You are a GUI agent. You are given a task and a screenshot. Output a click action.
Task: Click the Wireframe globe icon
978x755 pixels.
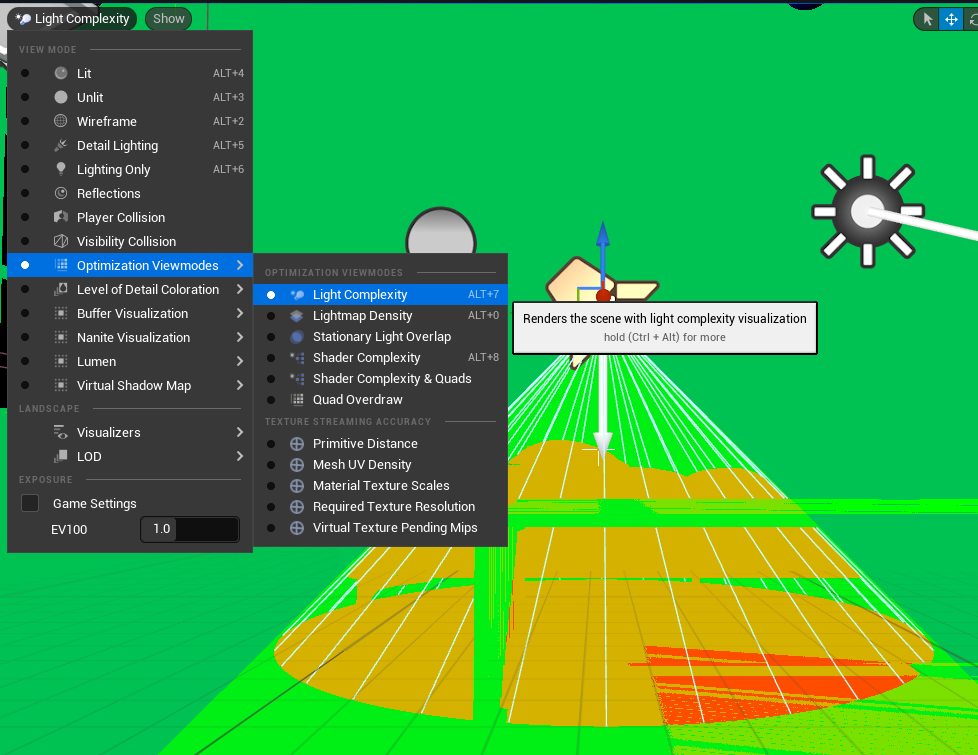coord(61,121)
